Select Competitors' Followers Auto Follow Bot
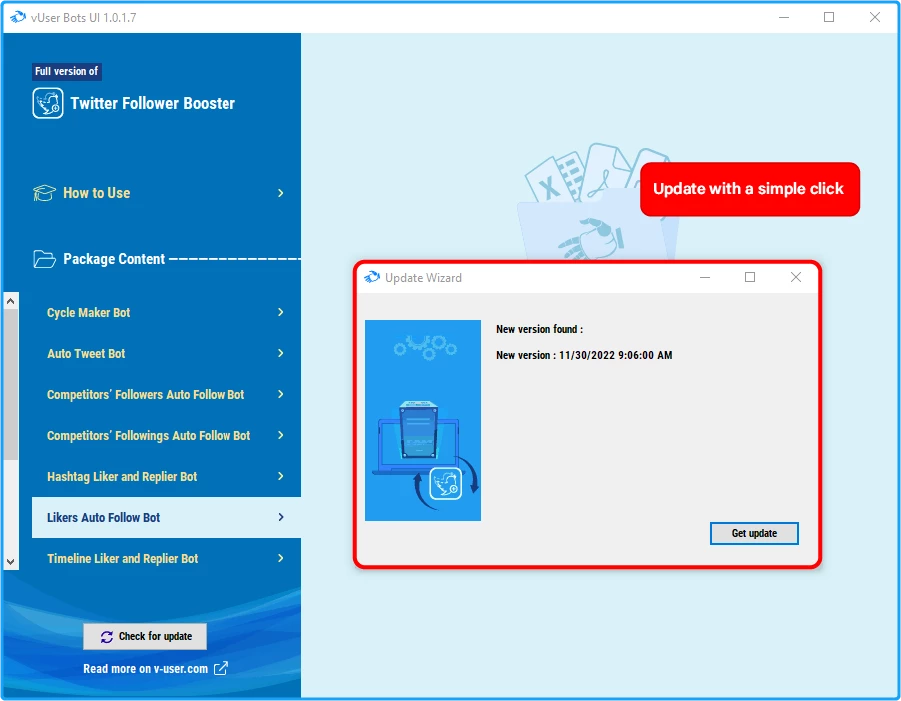Viewport: 901px width, 701px height. 166,395
